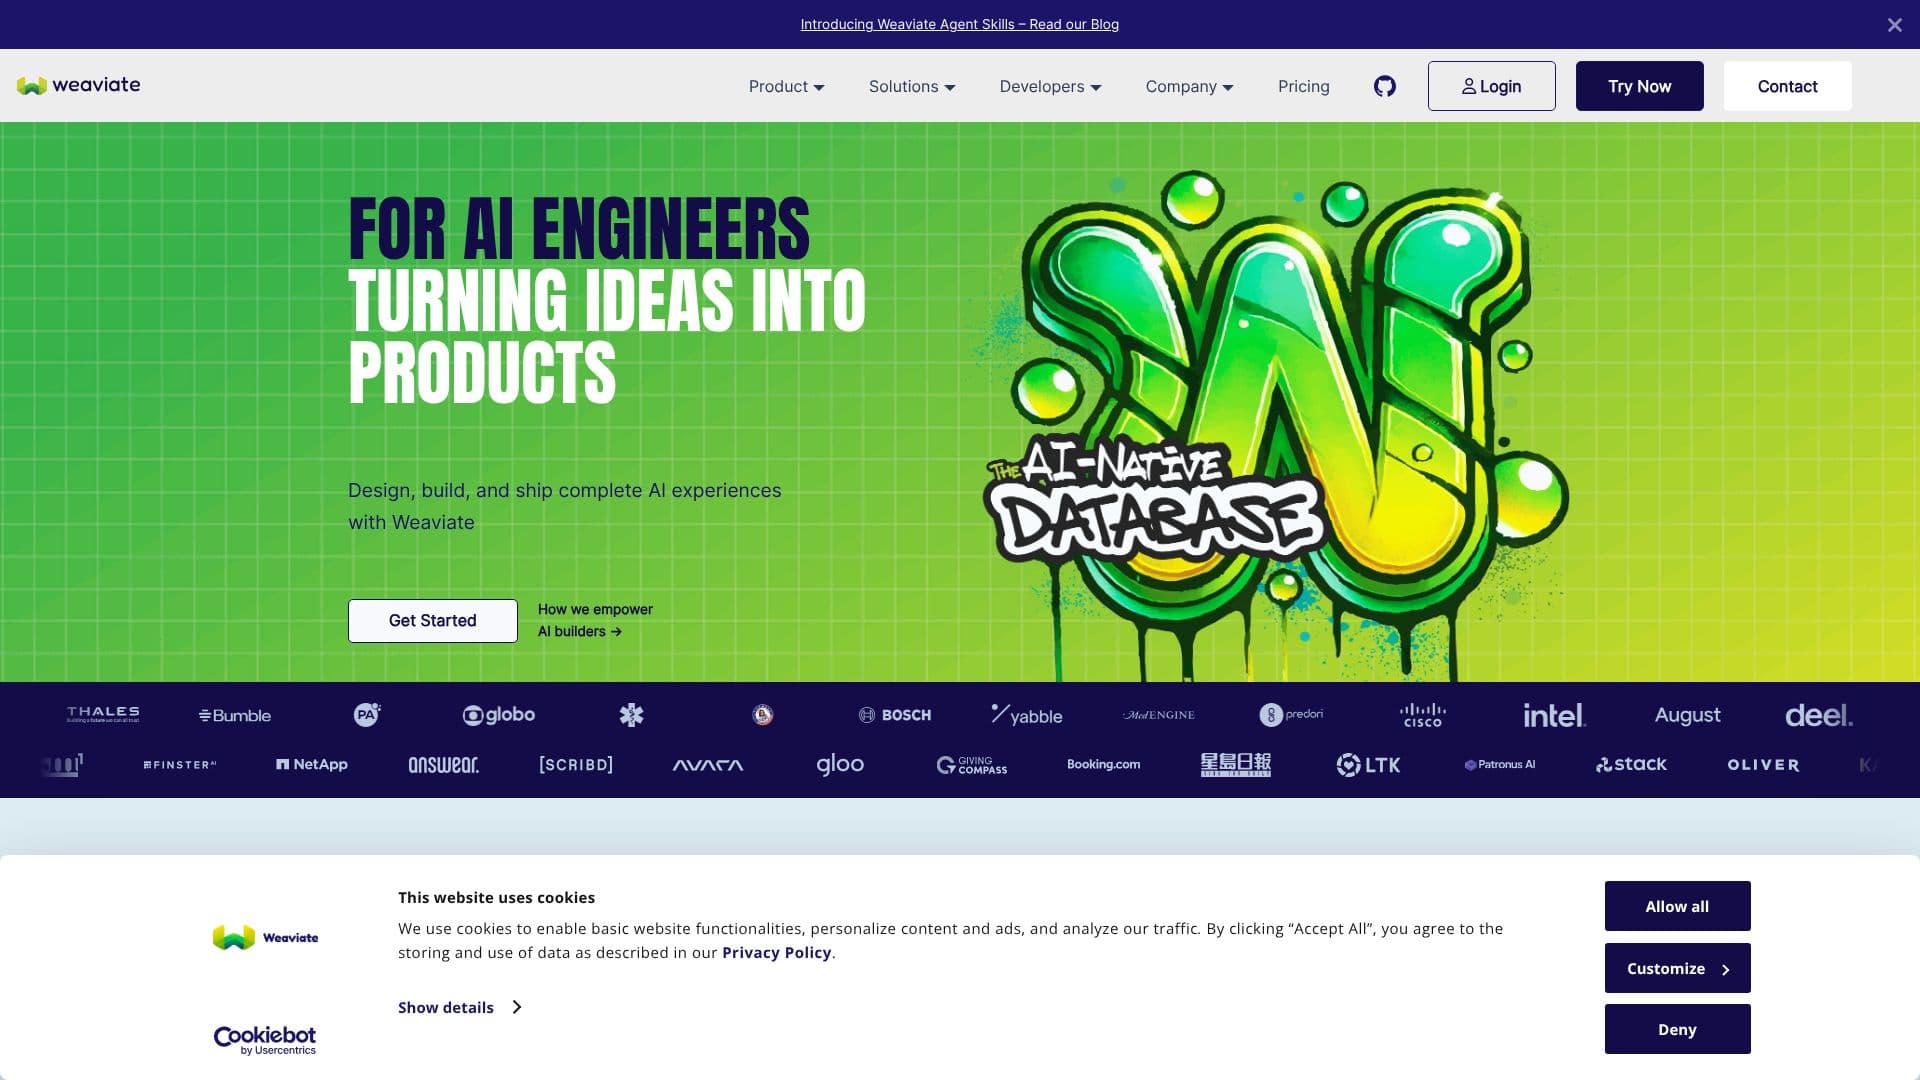Deny cookies
This screenshot has width=1920, height=1080.
tap(1677, 1029)
